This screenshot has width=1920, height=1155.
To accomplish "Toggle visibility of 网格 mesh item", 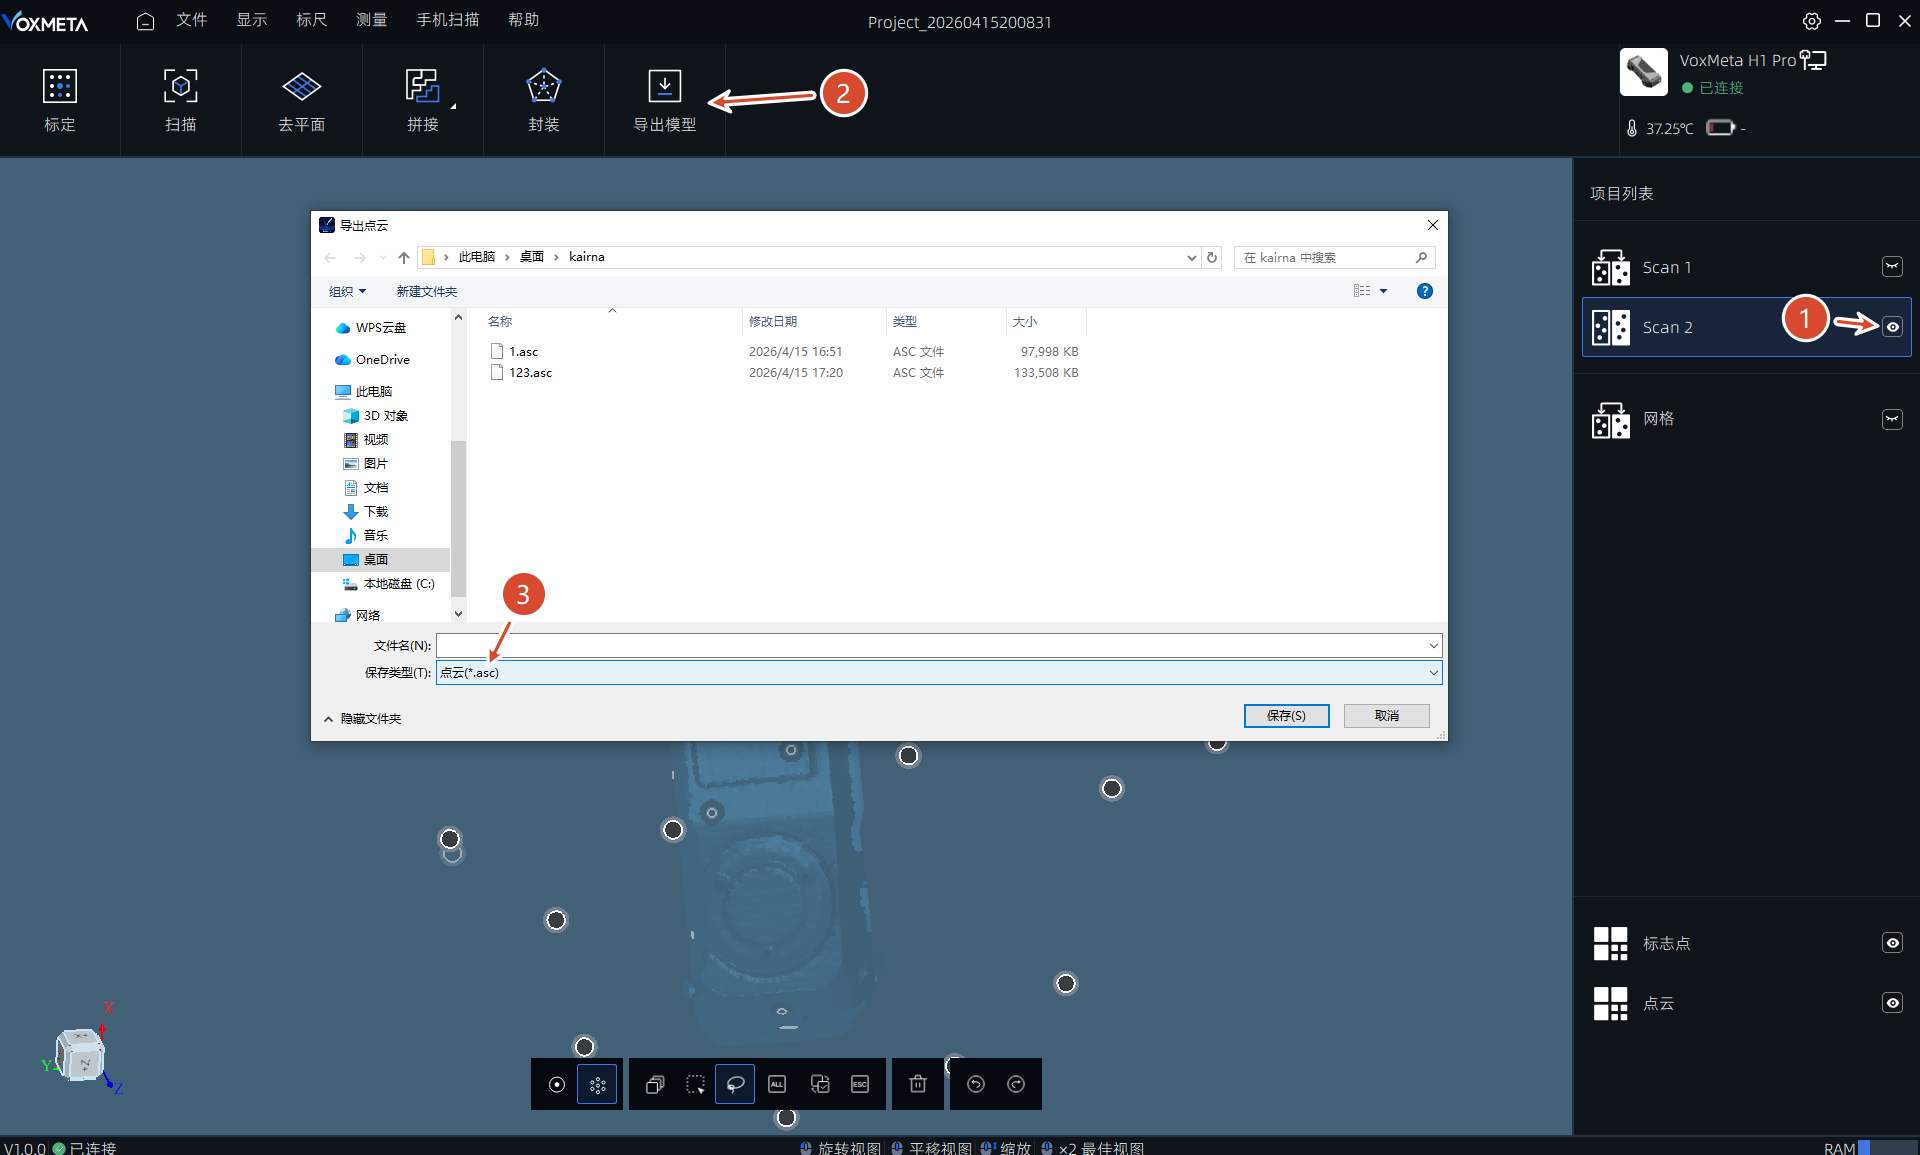I will tap(1892, 419).
